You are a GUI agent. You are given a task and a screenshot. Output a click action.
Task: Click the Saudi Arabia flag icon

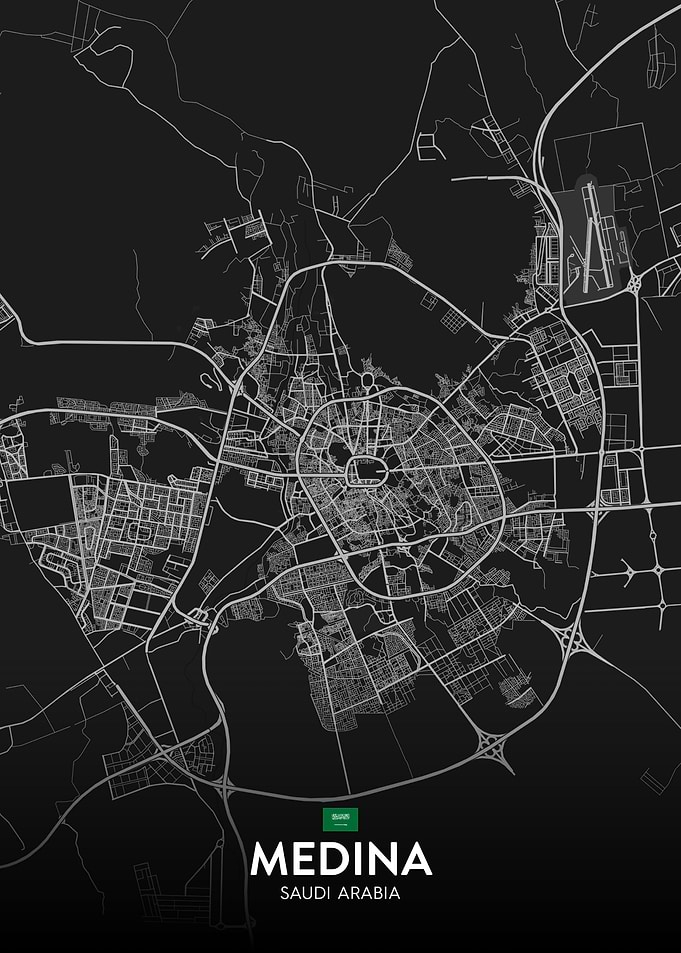[340, 819]
